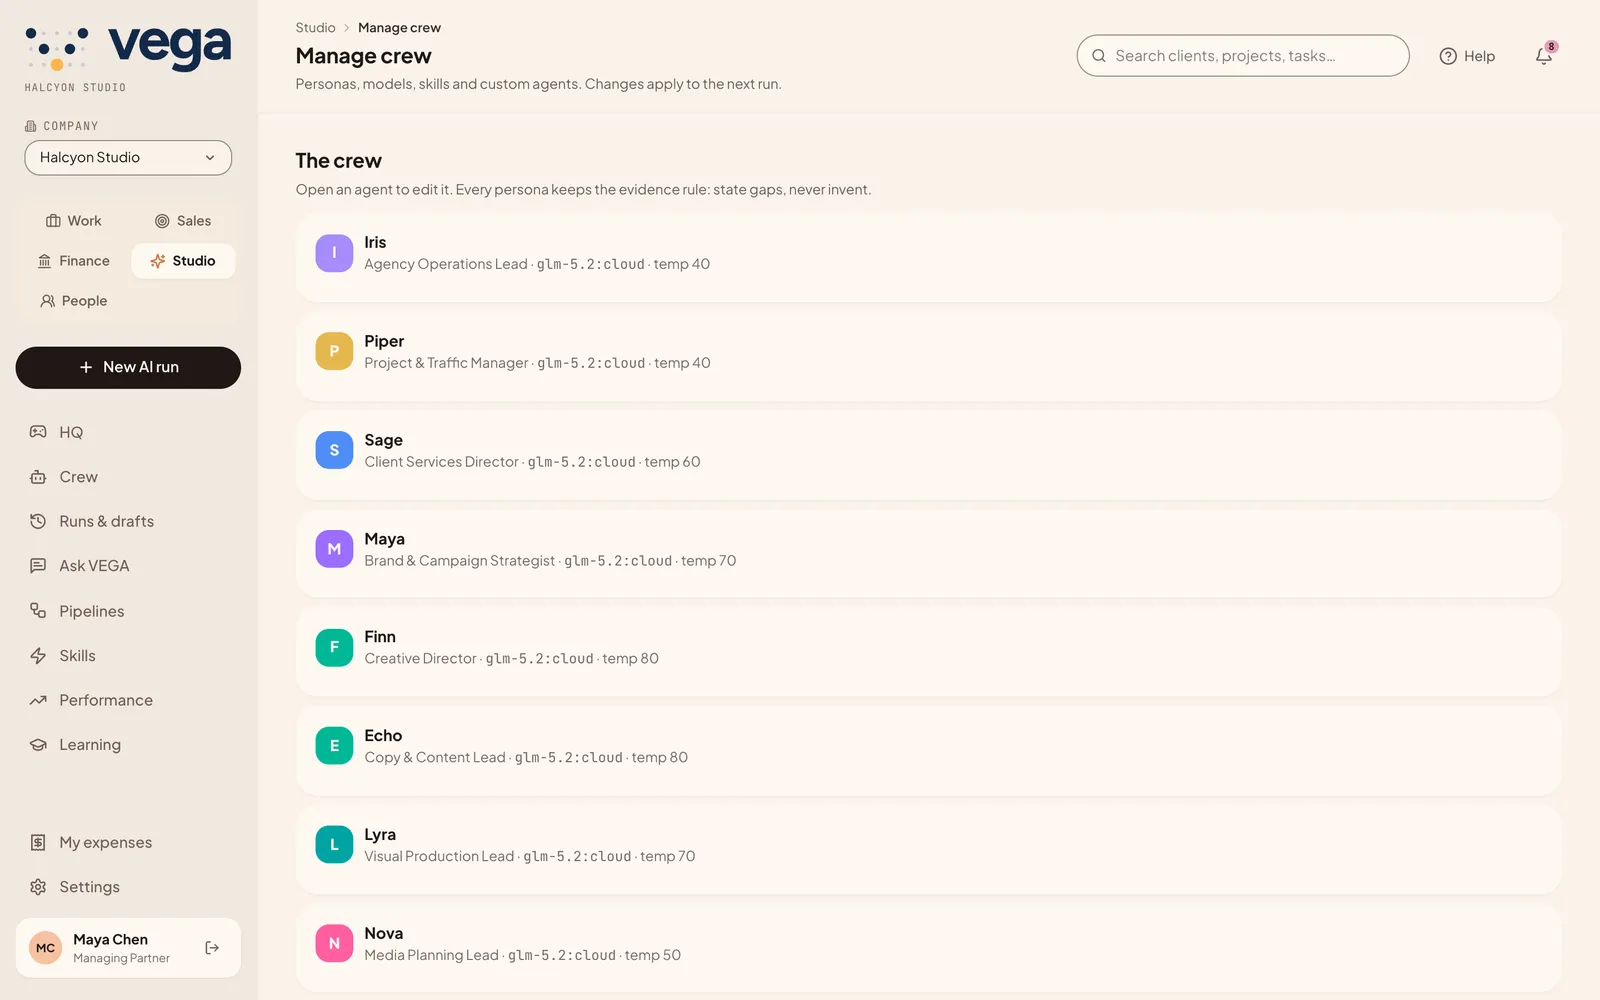Open the Piper agent name
Image resolution: width=1600 pixels, height=1000 pixels.
pyautogui.click(x=384, y=341)
